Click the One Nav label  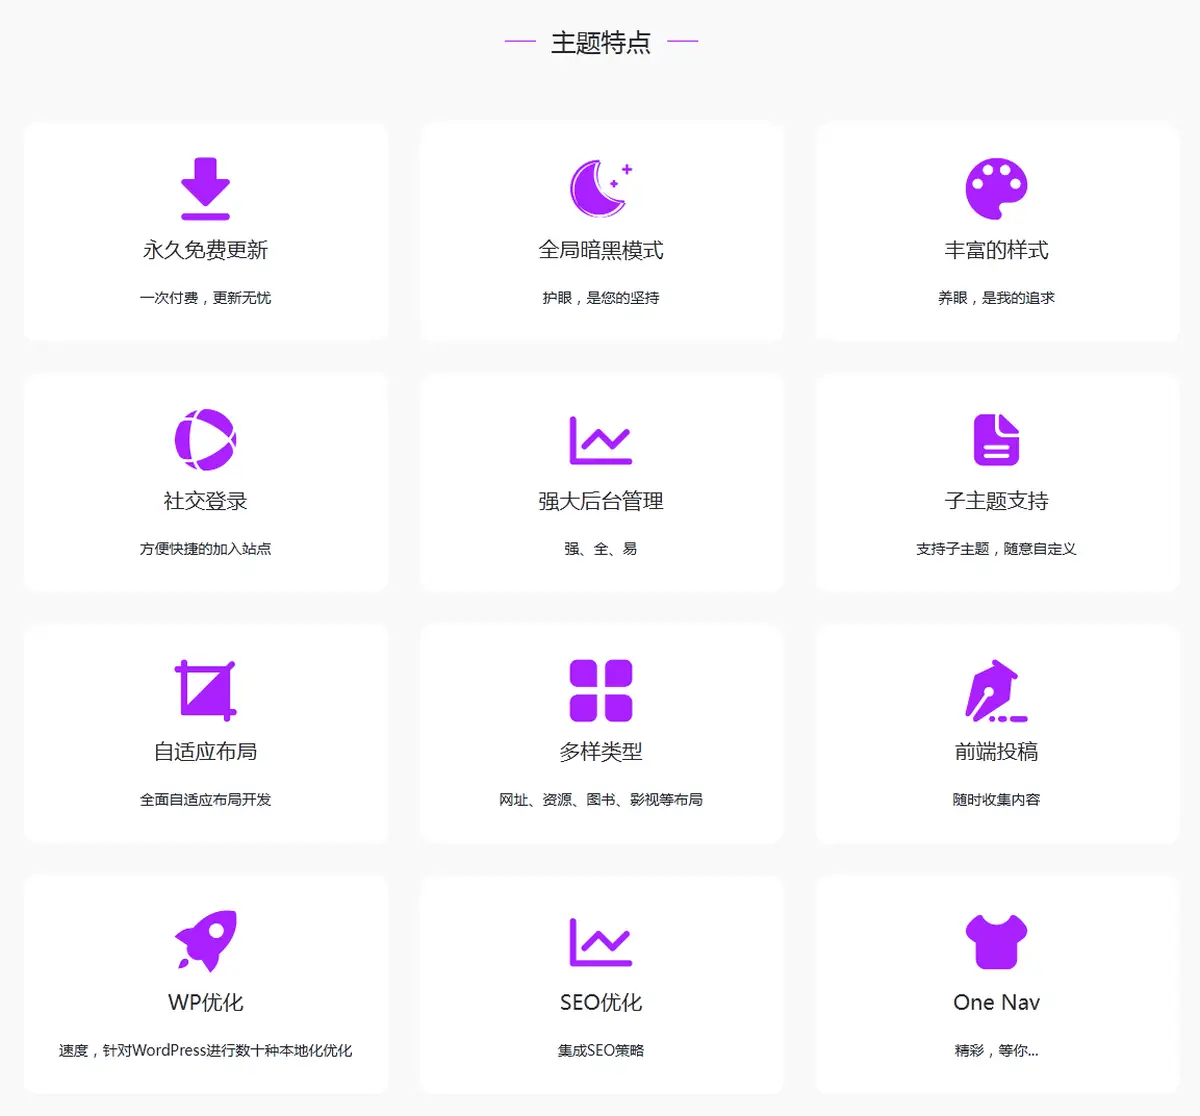tap(996, 1002)
